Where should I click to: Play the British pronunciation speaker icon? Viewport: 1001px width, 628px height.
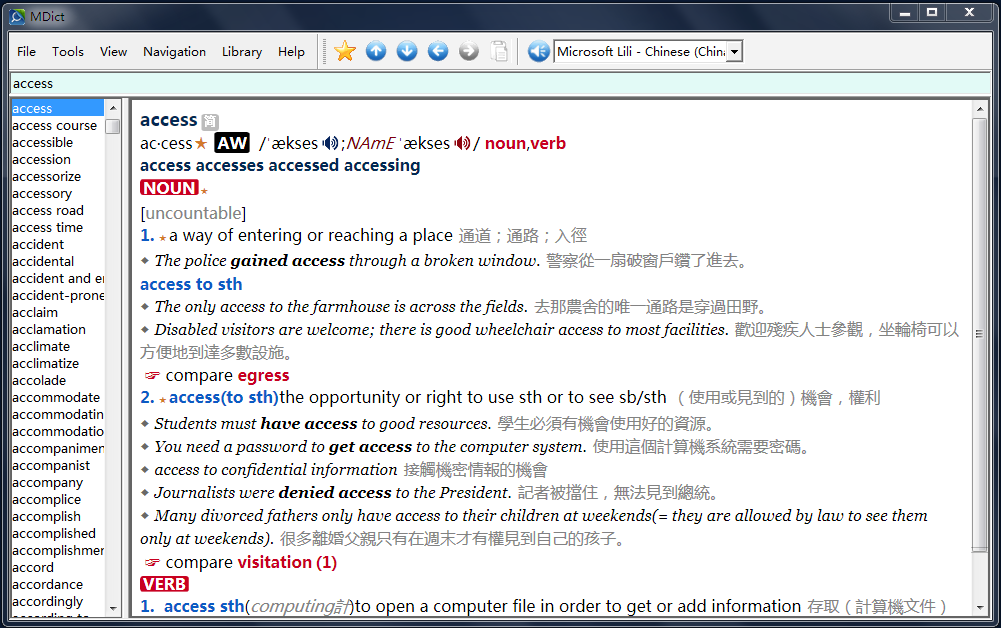click(330, 144)
